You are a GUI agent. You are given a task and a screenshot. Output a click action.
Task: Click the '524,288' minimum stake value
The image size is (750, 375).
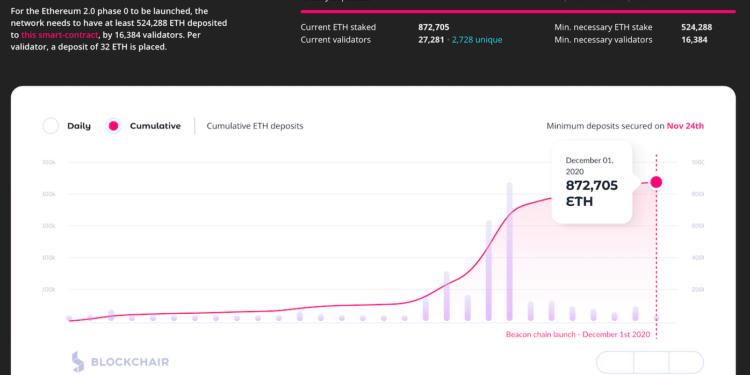coord(696,27)
